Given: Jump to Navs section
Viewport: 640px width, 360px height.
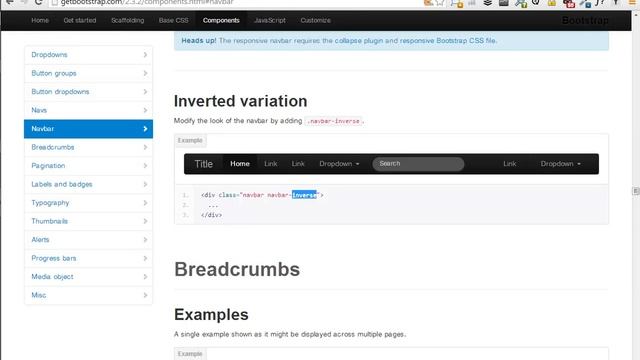Looking at the screenshot, I should 89,110.
